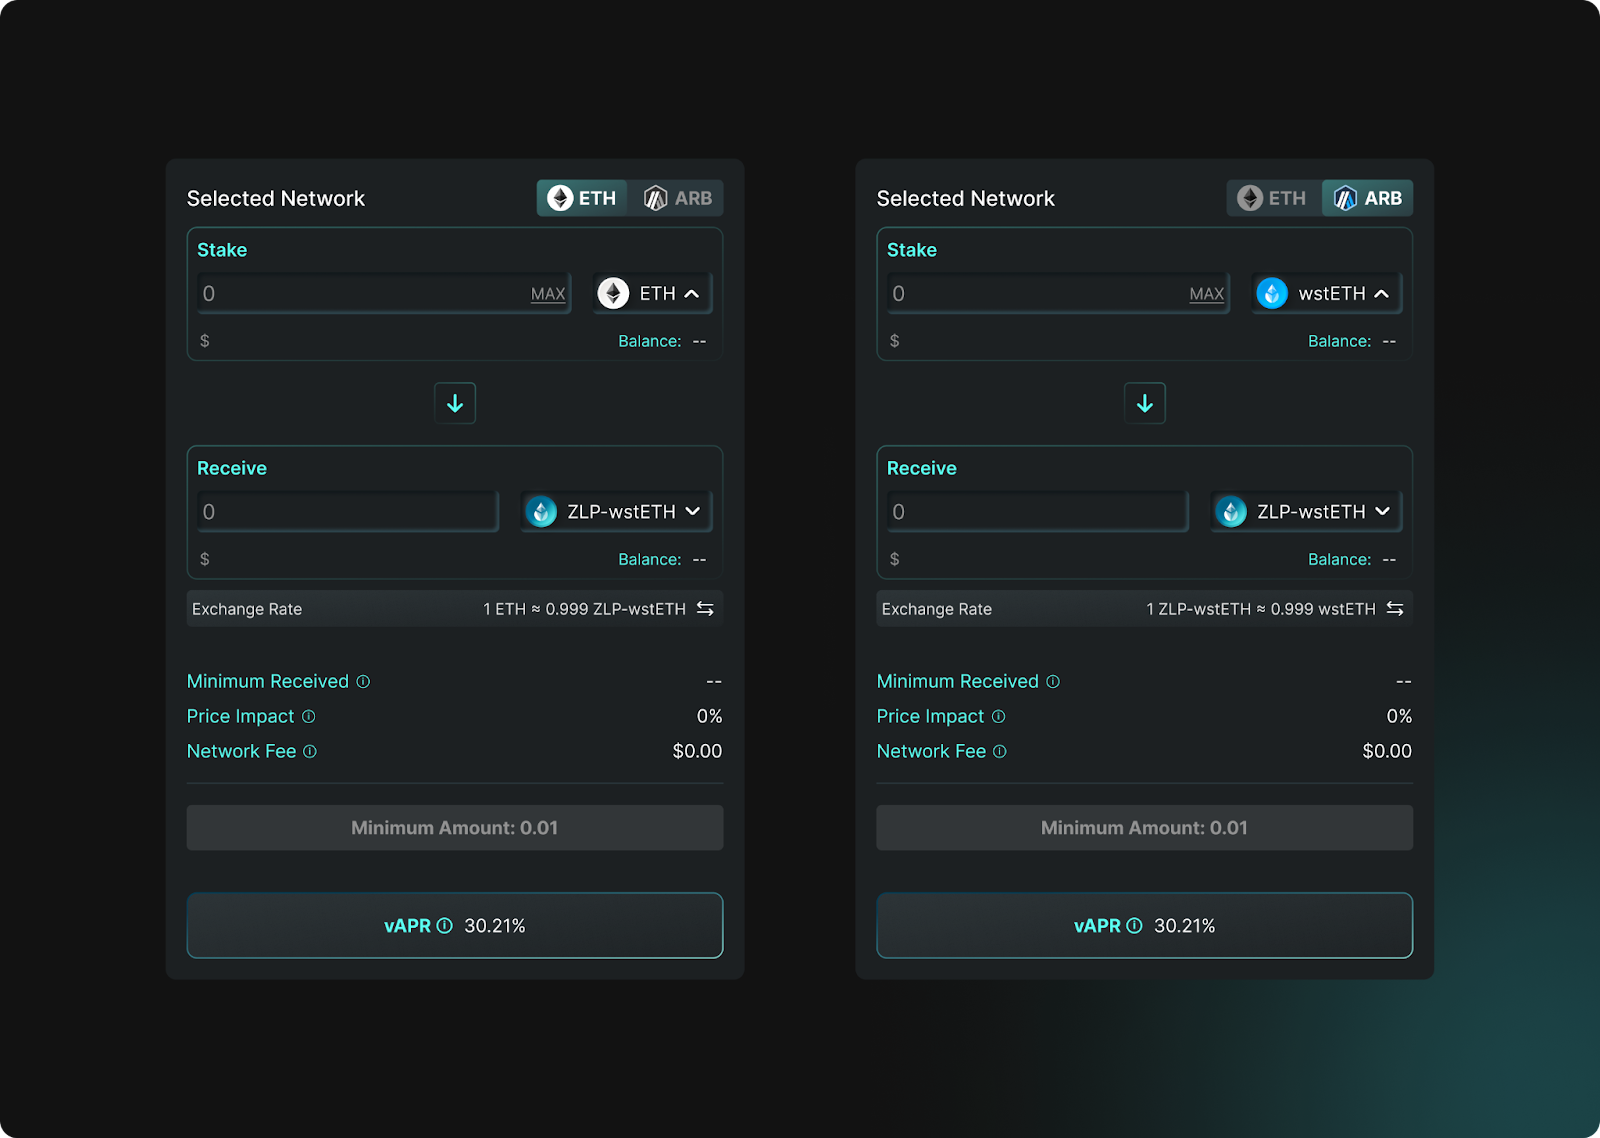Select ETH network in left panel
The height and width of the screenshot is (1138, 1600).
[582, 198]
